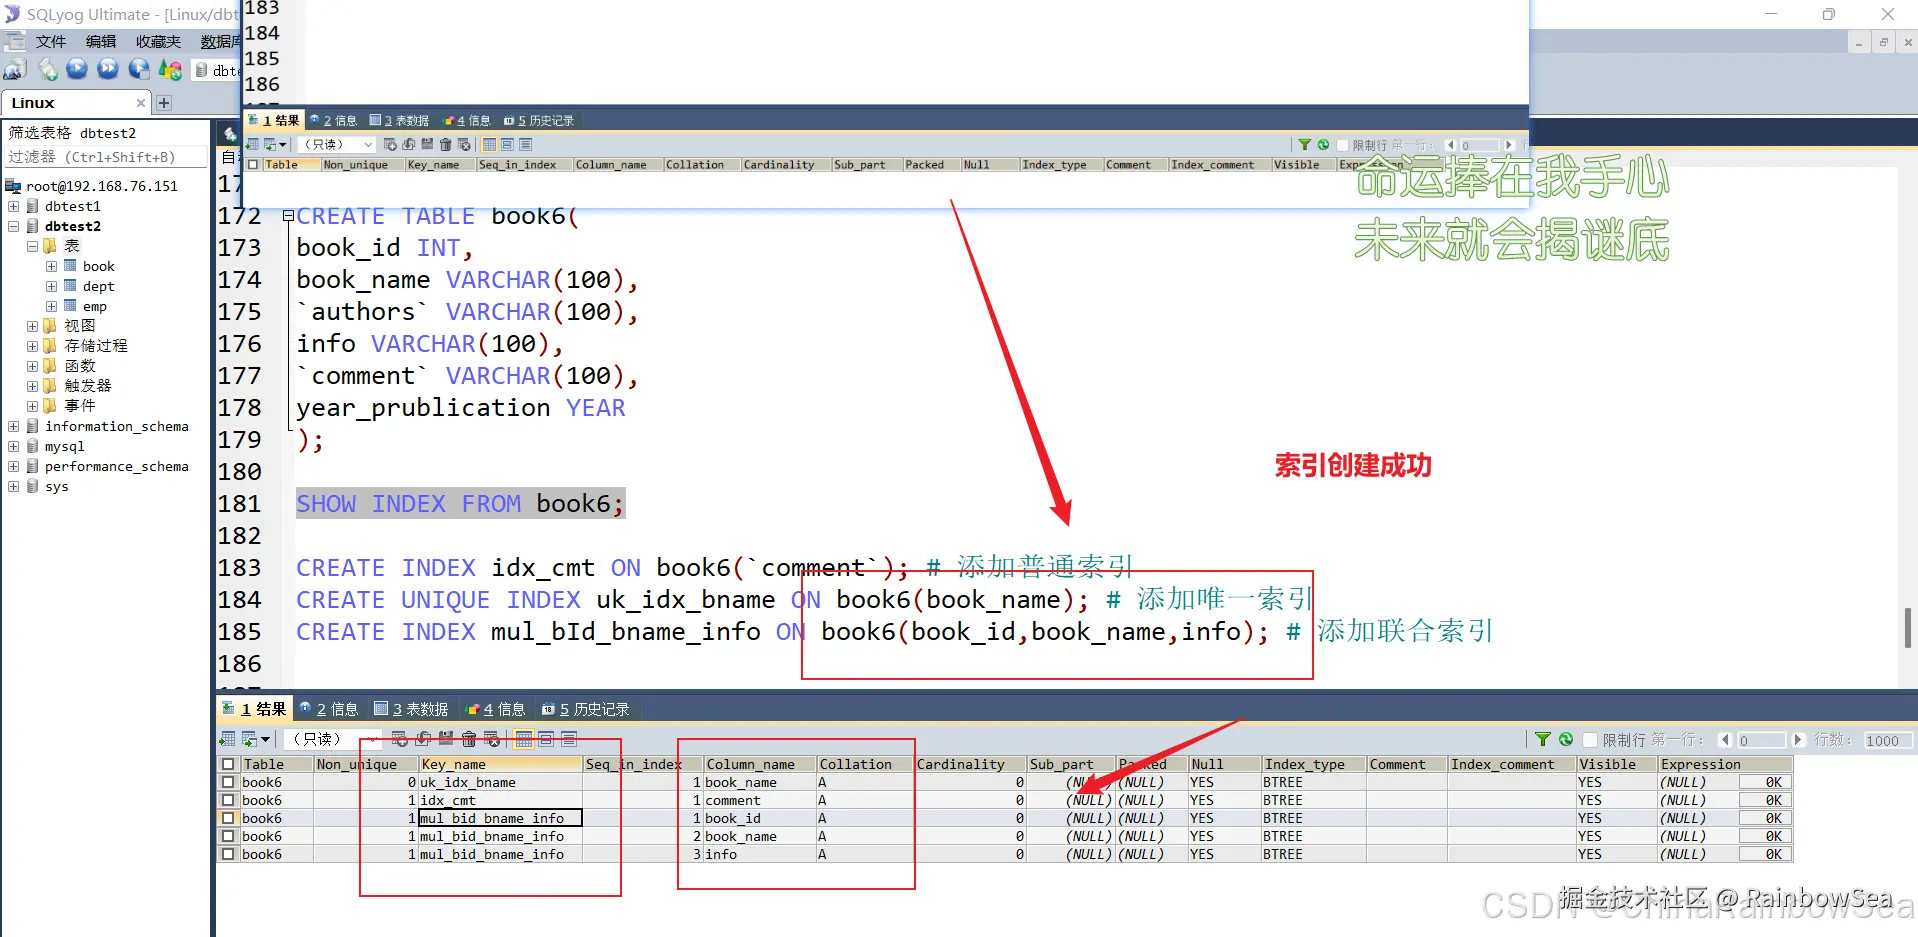Check the row checkbox for Seq_in_index 2 row
Image resolution: width=1918 pixels, height=937 pixels.
[228, 836]
